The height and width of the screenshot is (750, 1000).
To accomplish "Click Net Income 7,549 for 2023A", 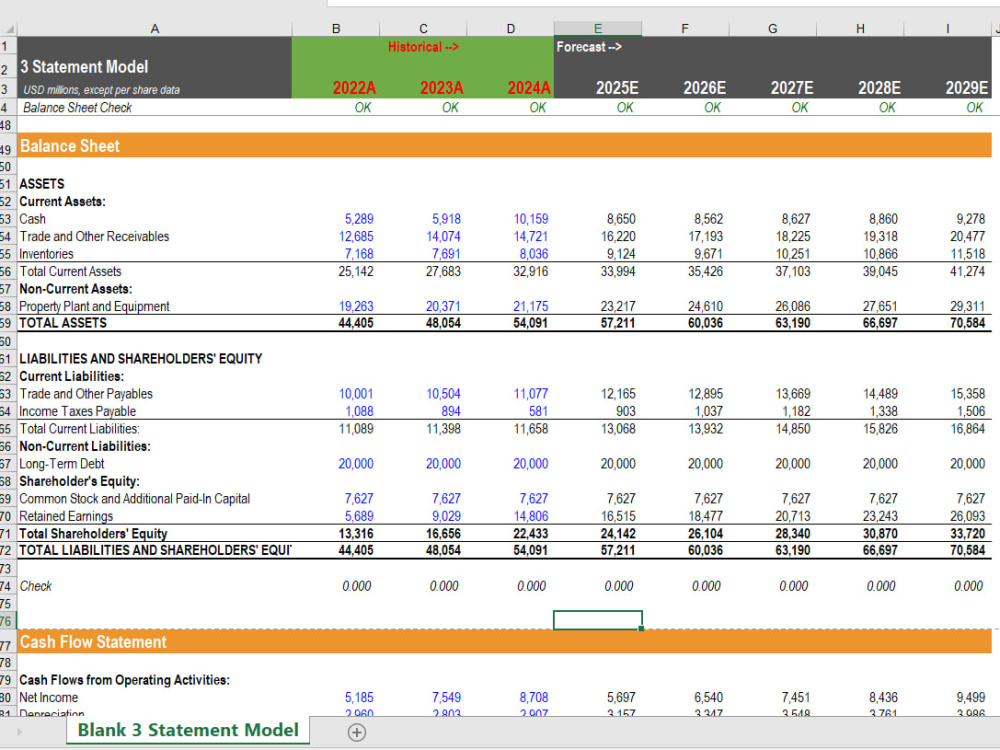I will 446,698.
